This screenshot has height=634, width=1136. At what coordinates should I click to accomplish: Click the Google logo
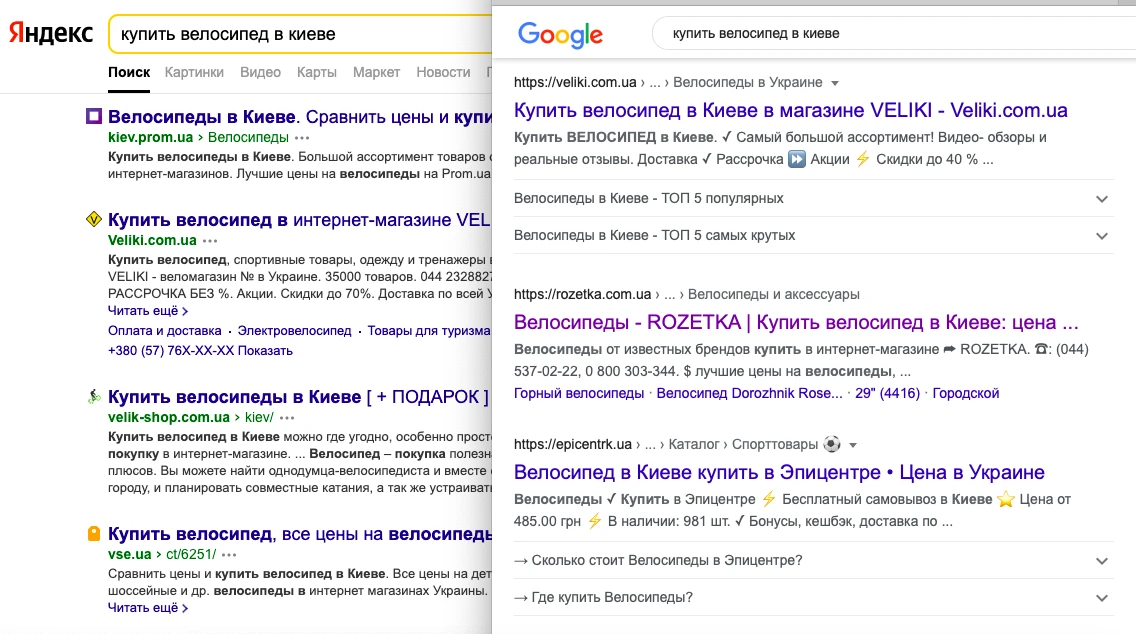560,35
